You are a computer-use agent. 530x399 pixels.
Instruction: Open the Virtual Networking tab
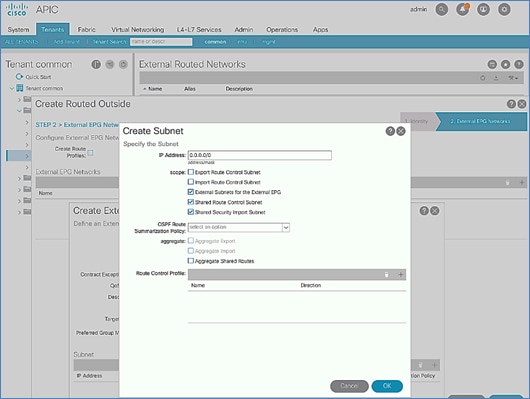pyautogui.click(x=138, y=30)
